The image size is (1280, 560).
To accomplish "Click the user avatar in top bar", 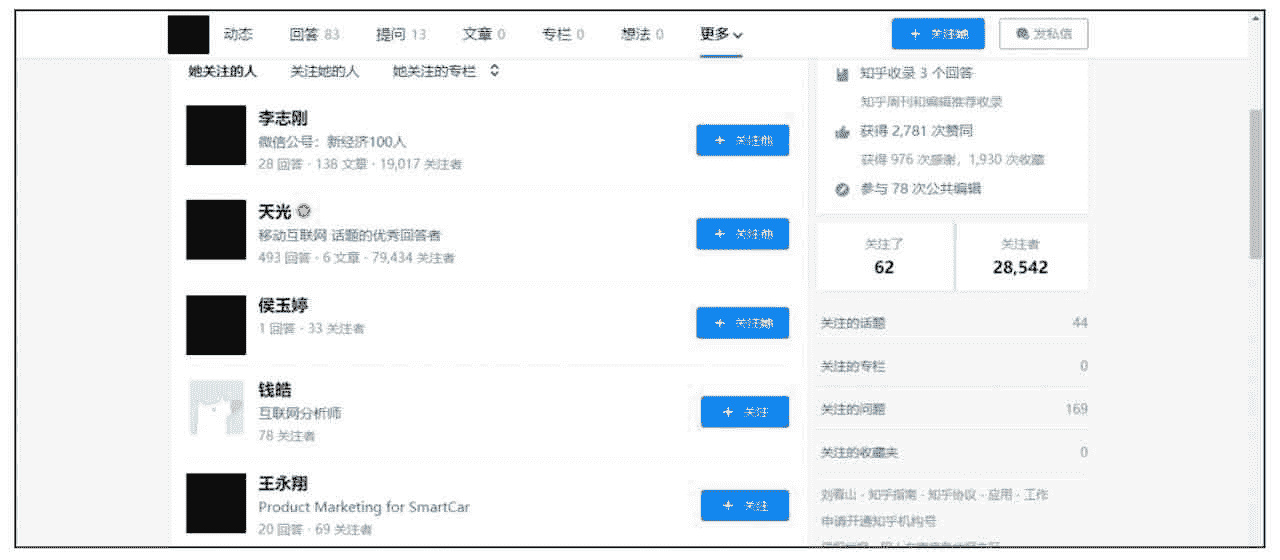I will tap(188, 34).
